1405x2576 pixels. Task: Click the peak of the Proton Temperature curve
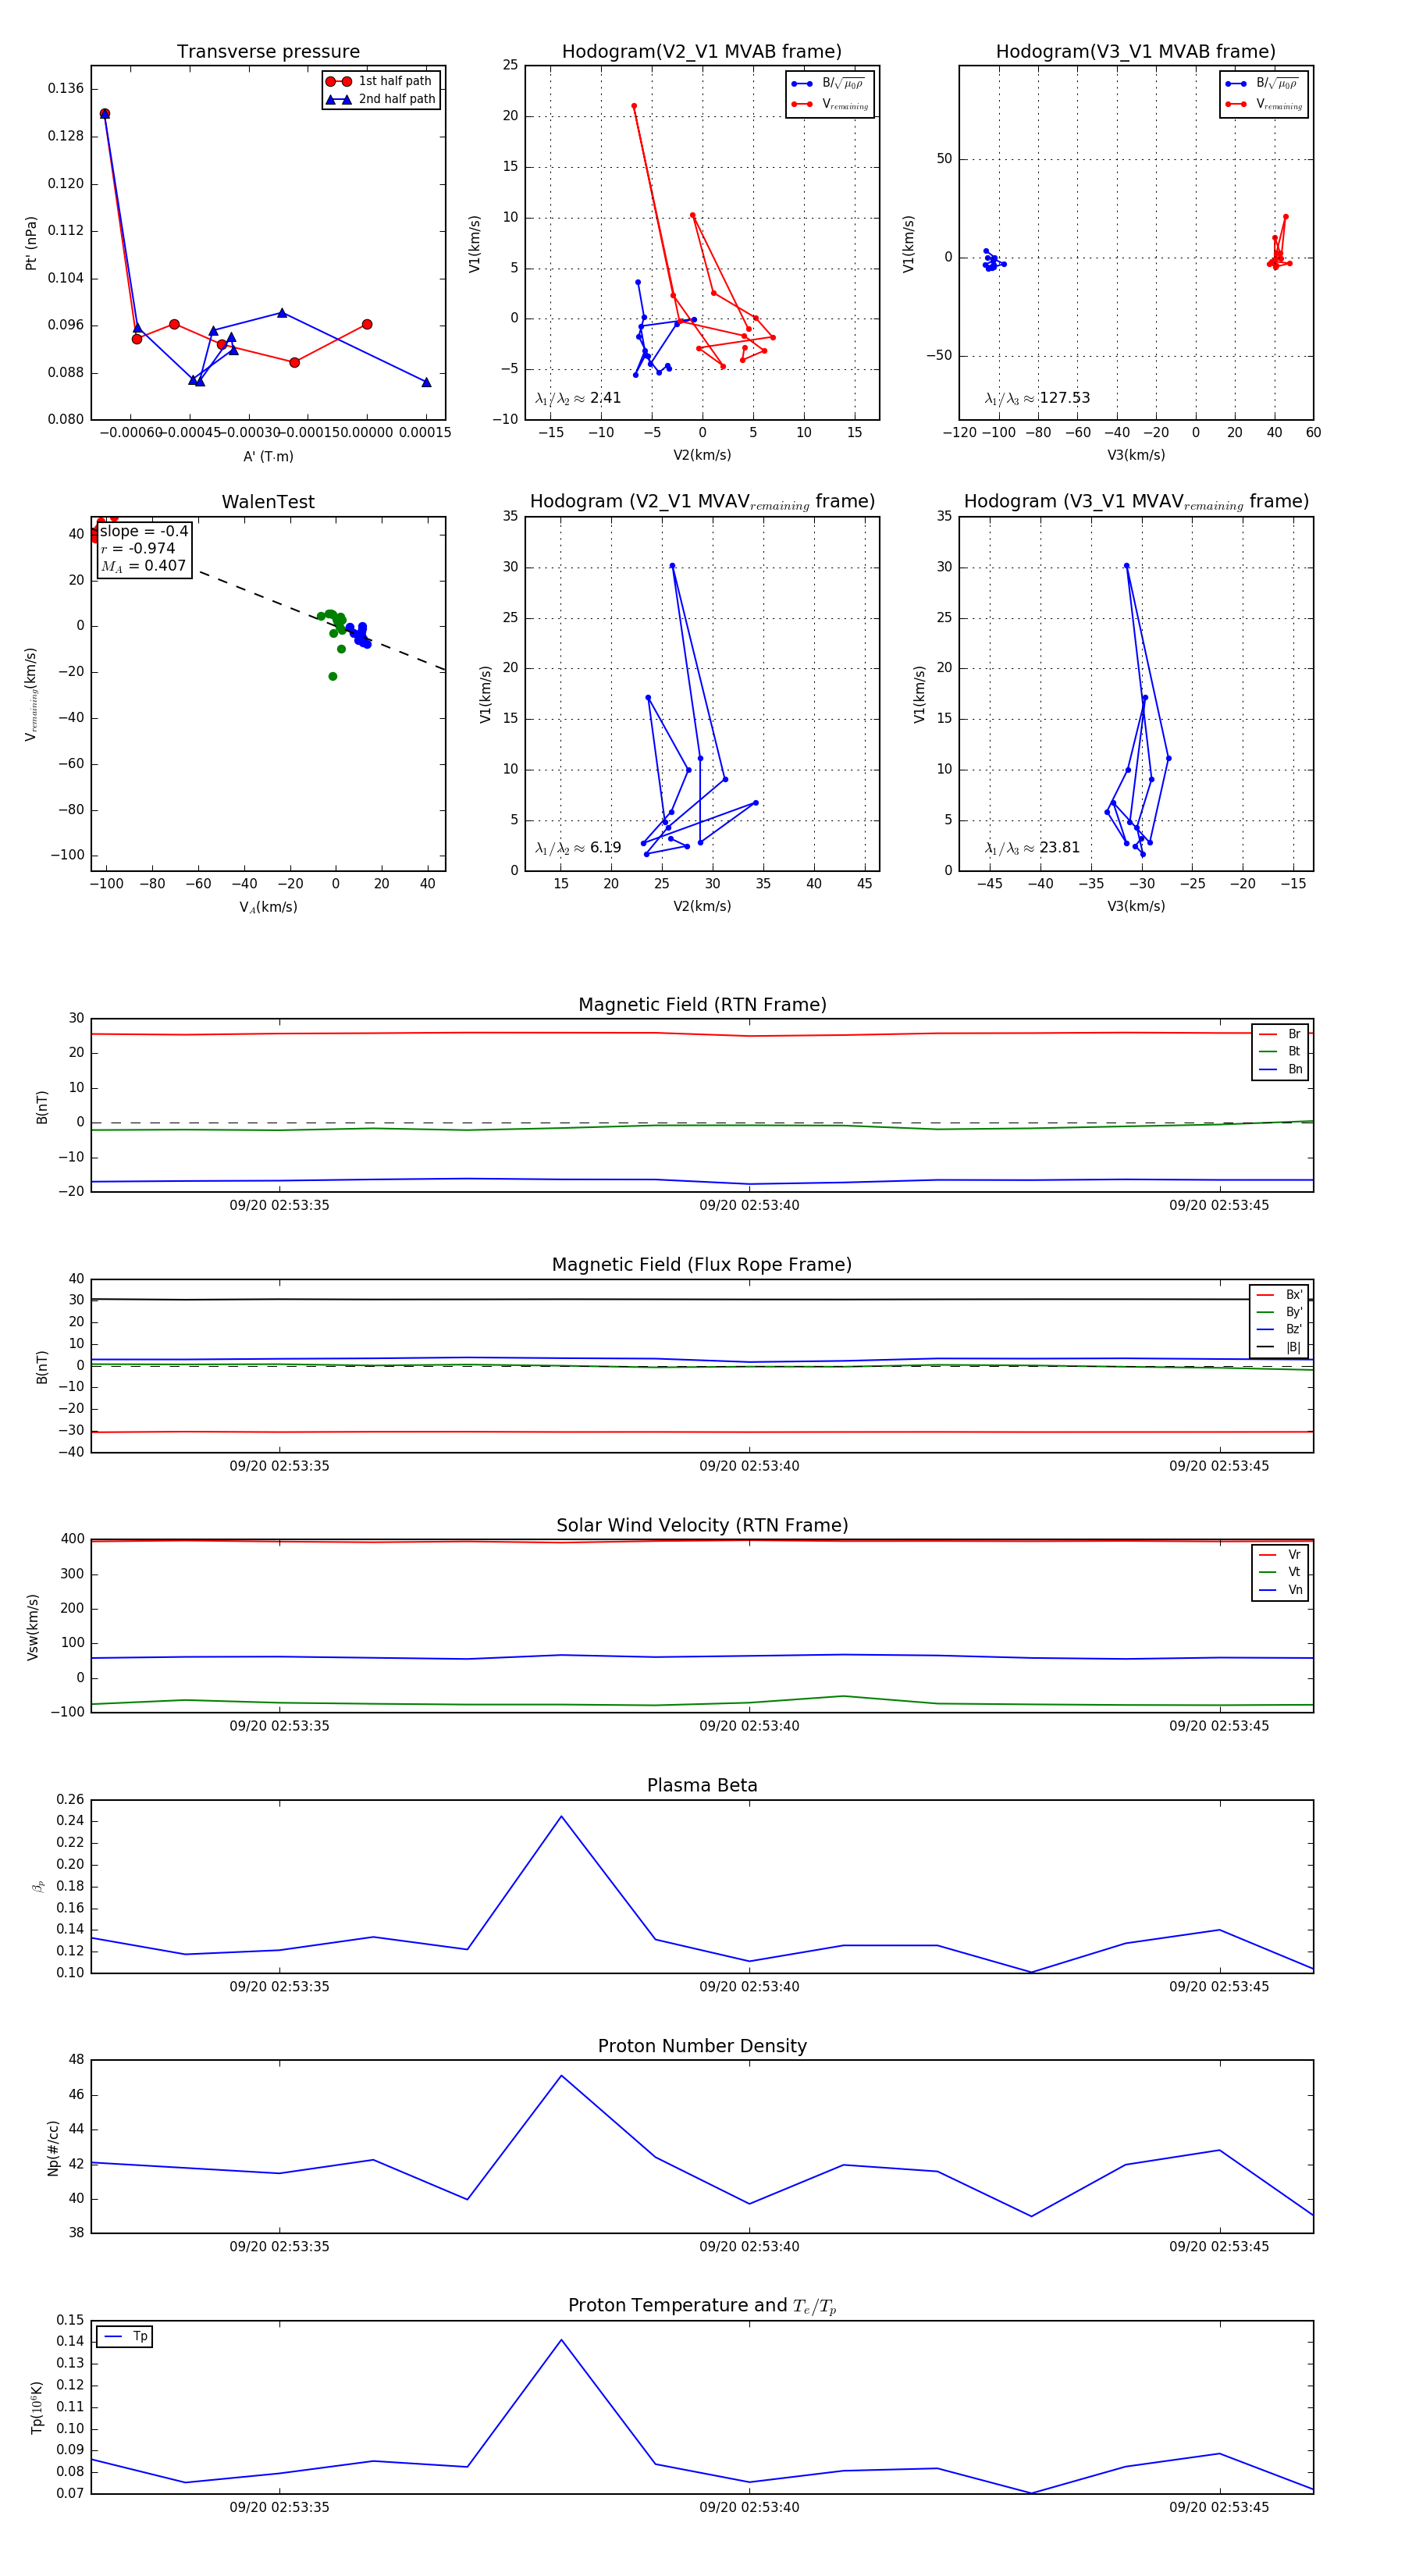tap(561, 2339)
